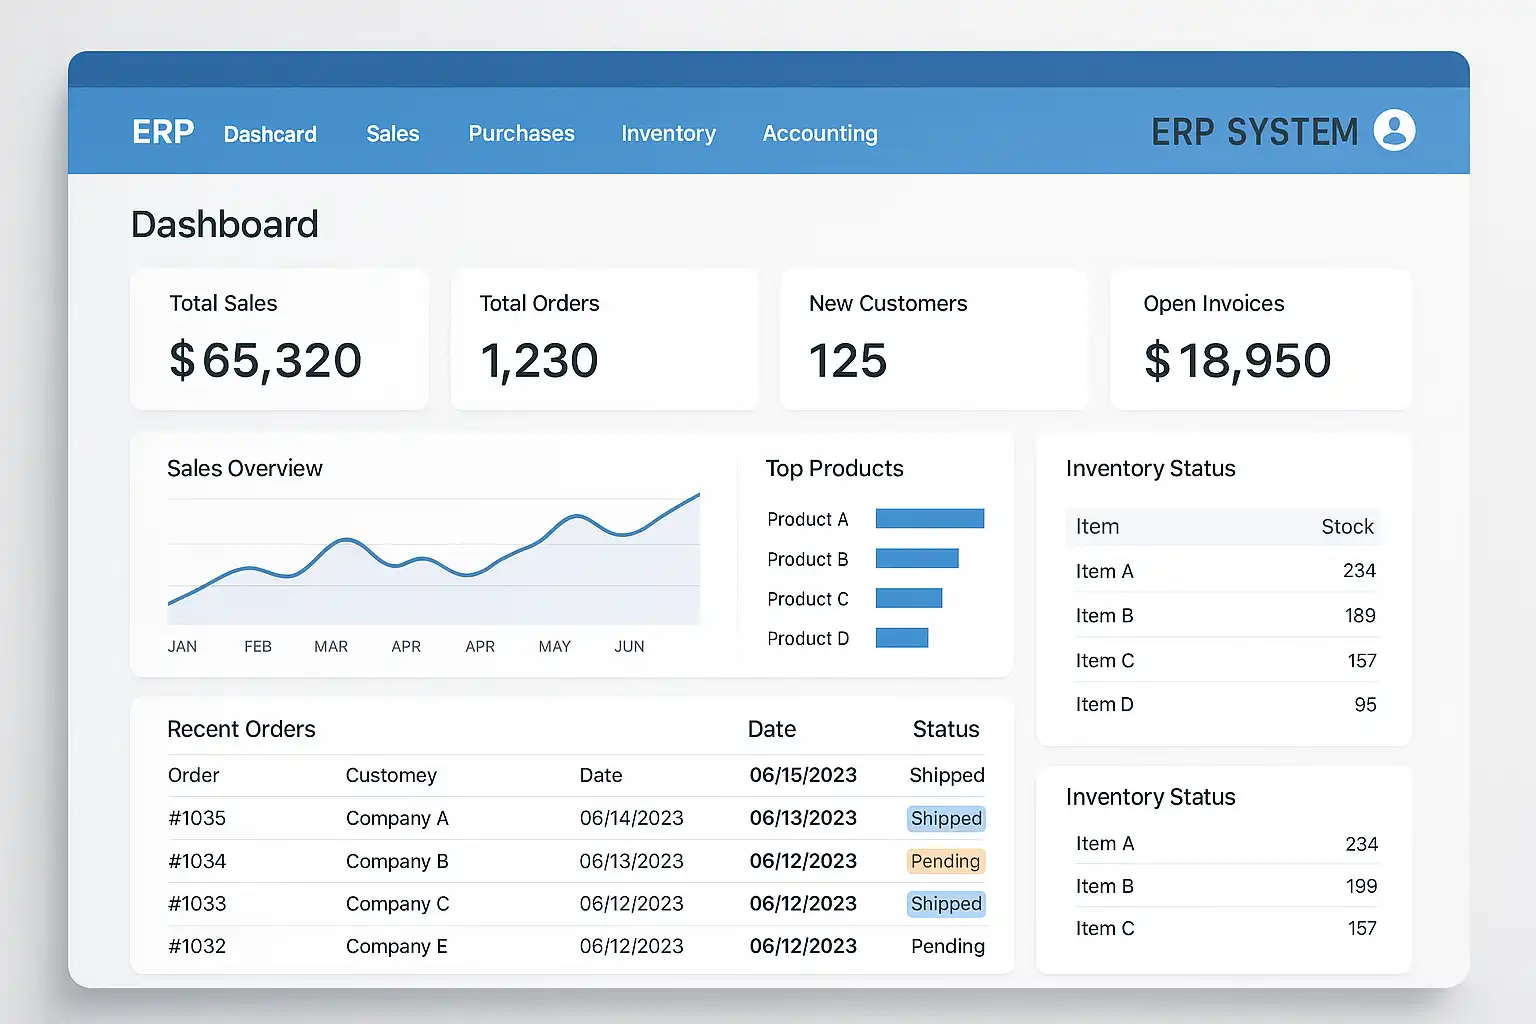Select the Product A bar in Top Products

click(x=929, y=518)
